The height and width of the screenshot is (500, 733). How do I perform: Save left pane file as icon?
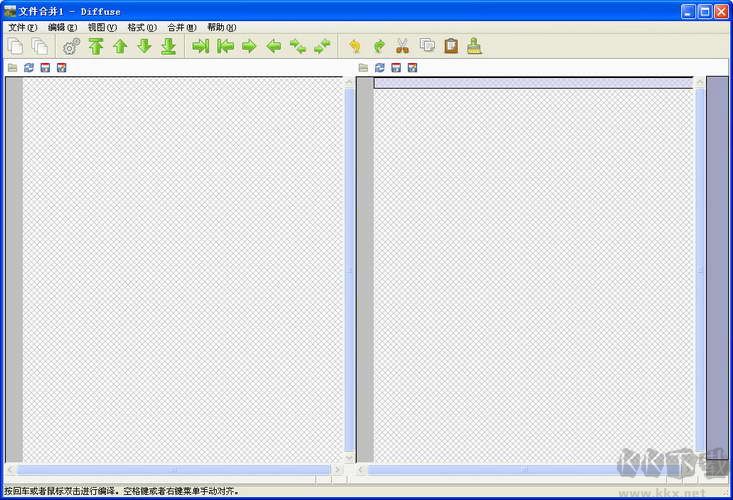(x=62, y=68)
